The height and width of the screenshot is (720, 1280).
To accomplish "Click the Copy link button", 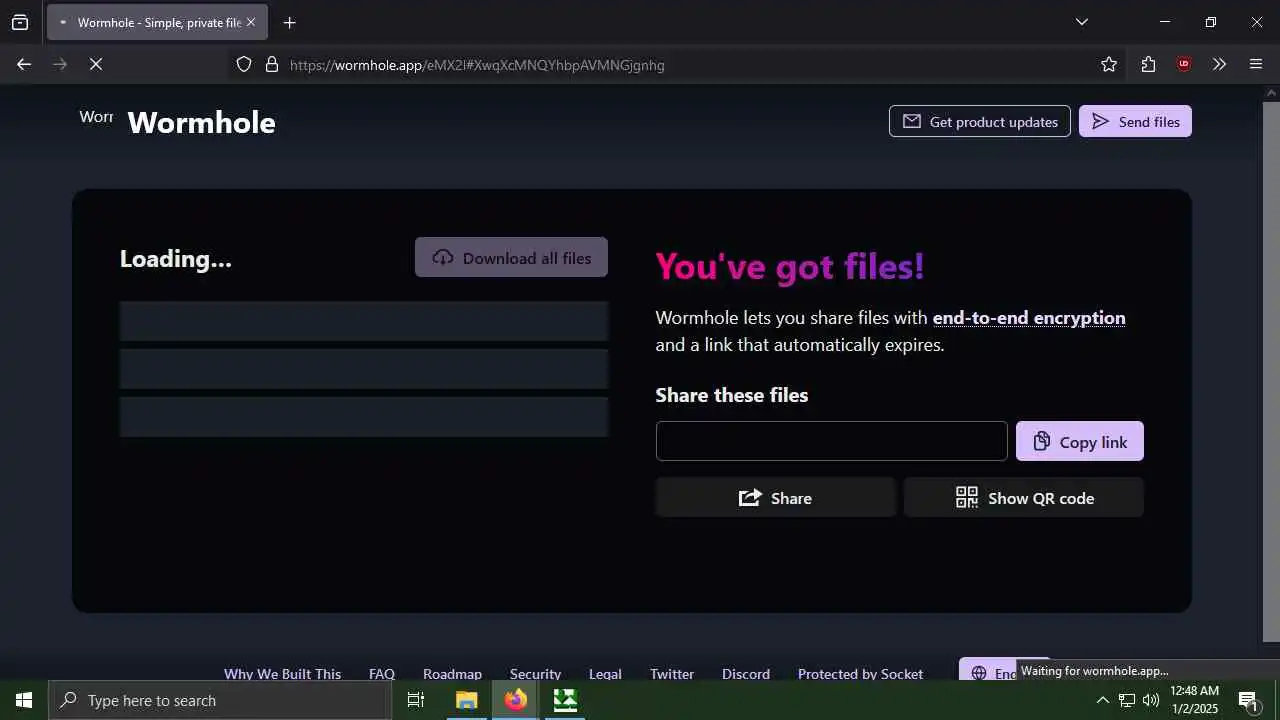I will coord(1080,441).
